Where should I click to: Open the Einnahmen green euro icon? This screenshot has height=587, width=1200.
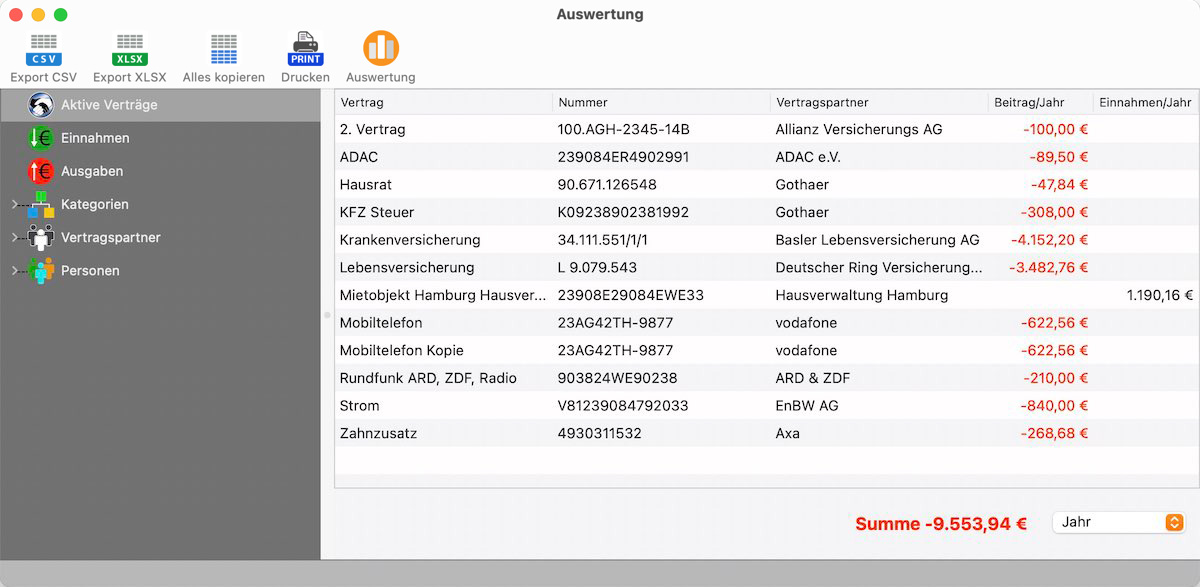[x=41, y=138]
